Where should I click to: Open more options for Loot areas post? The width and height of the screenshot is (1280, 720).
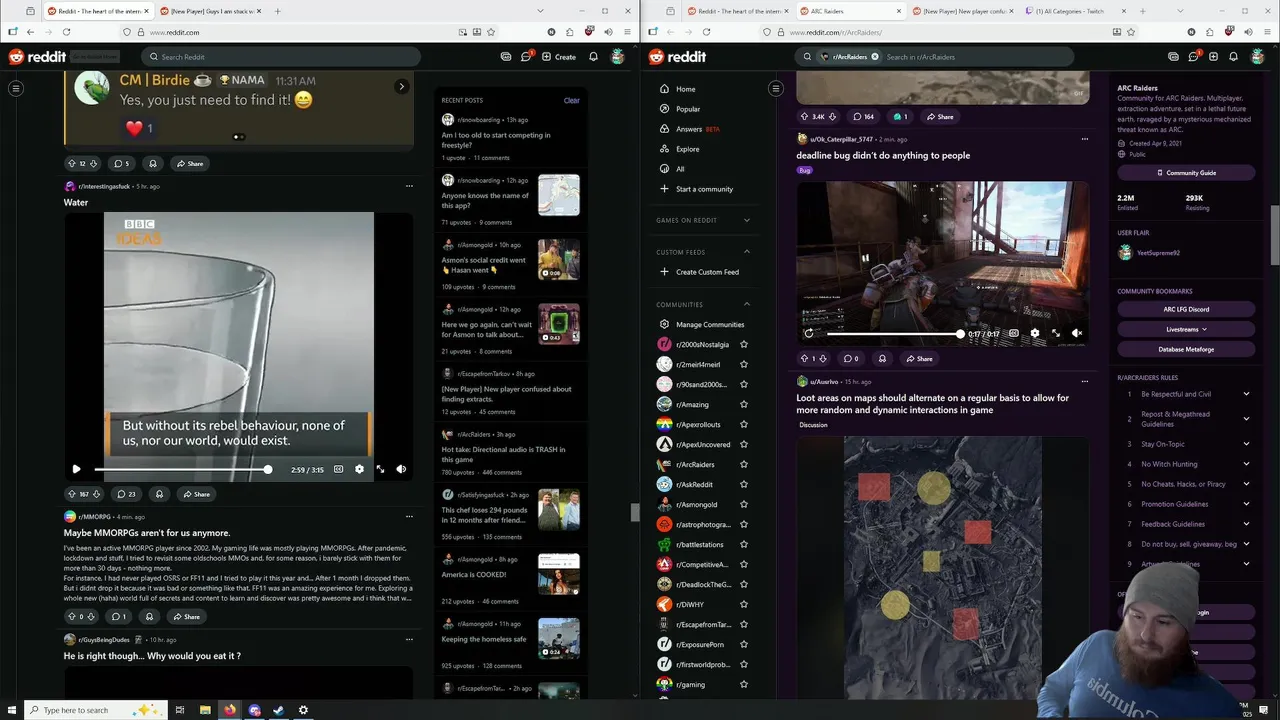[1084, 381]
